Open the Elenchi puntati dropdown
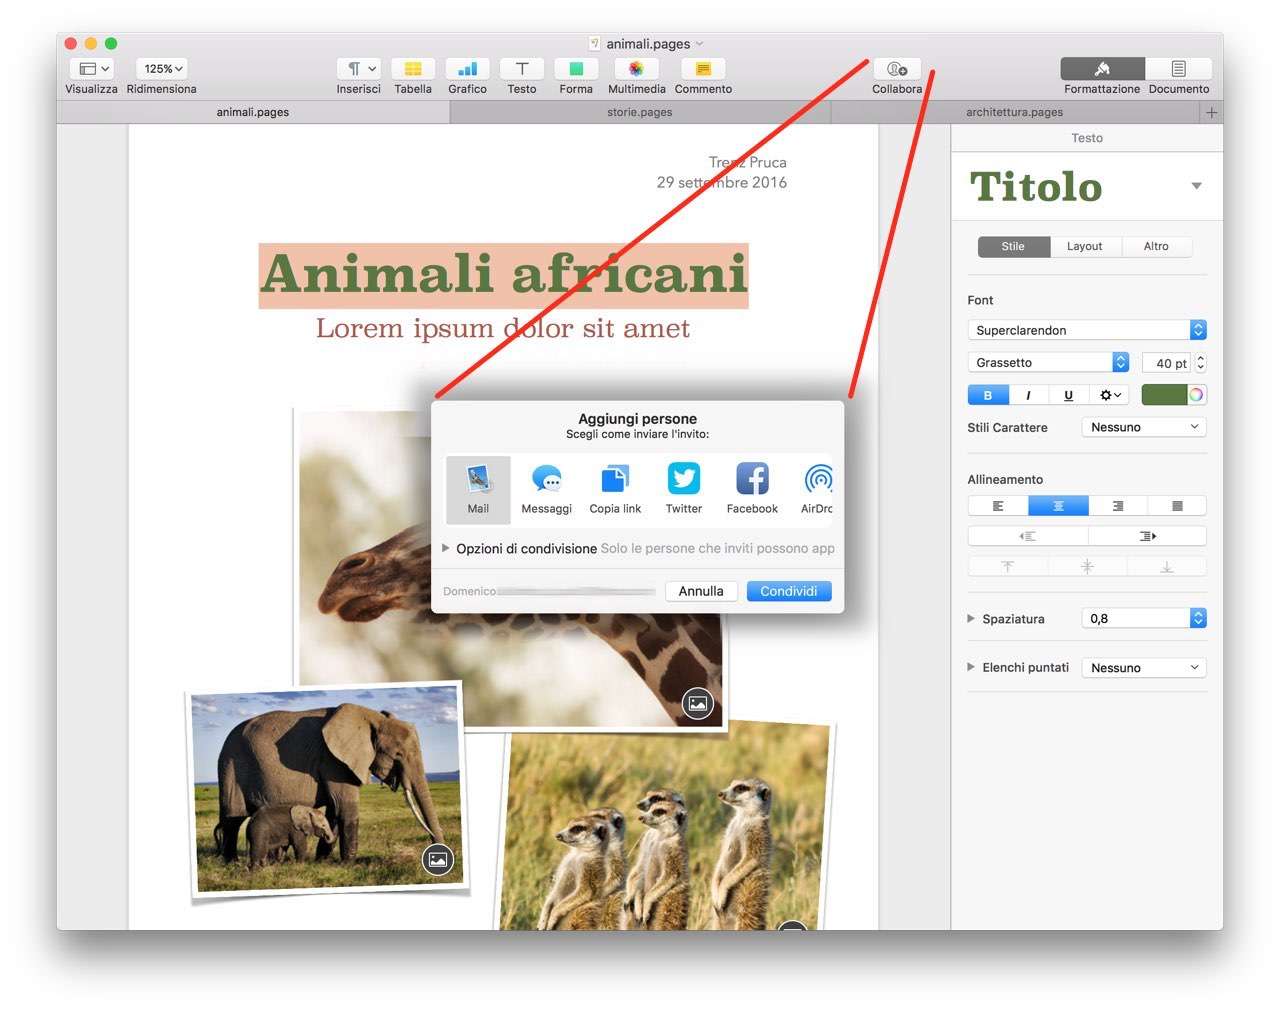The height and width of the screenshot is (1011, 1280). point(1144,668)
